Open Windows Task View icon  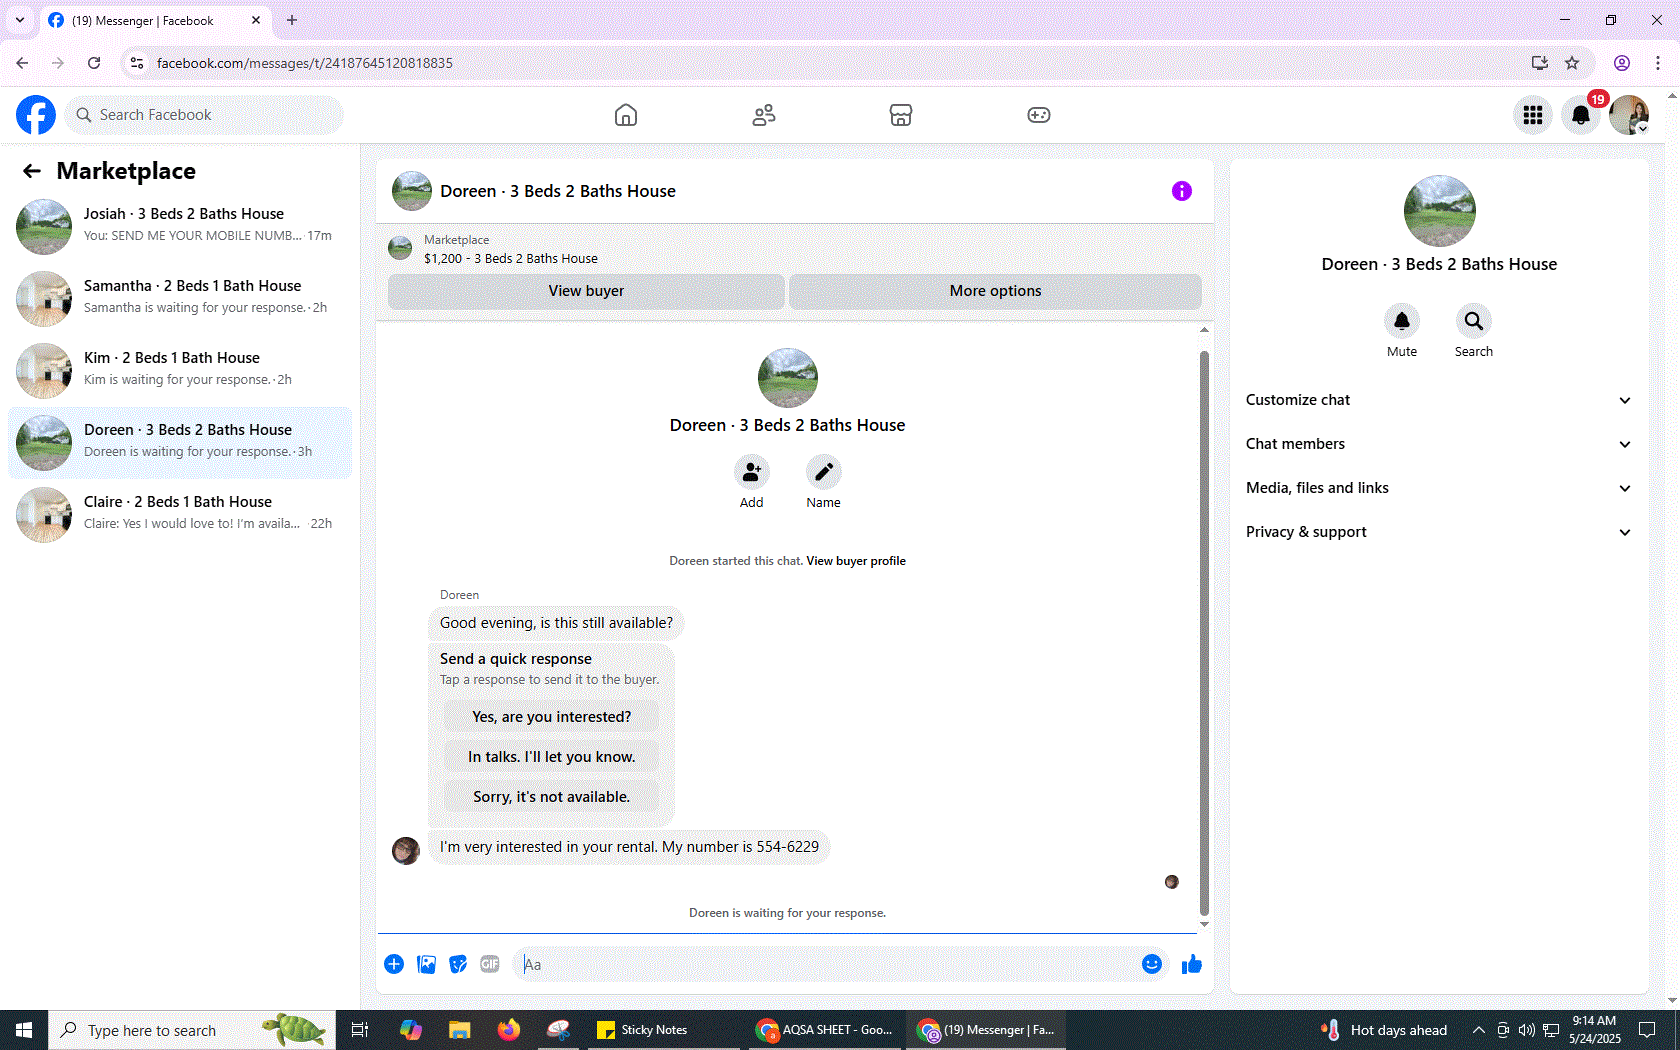[360, 1030]
